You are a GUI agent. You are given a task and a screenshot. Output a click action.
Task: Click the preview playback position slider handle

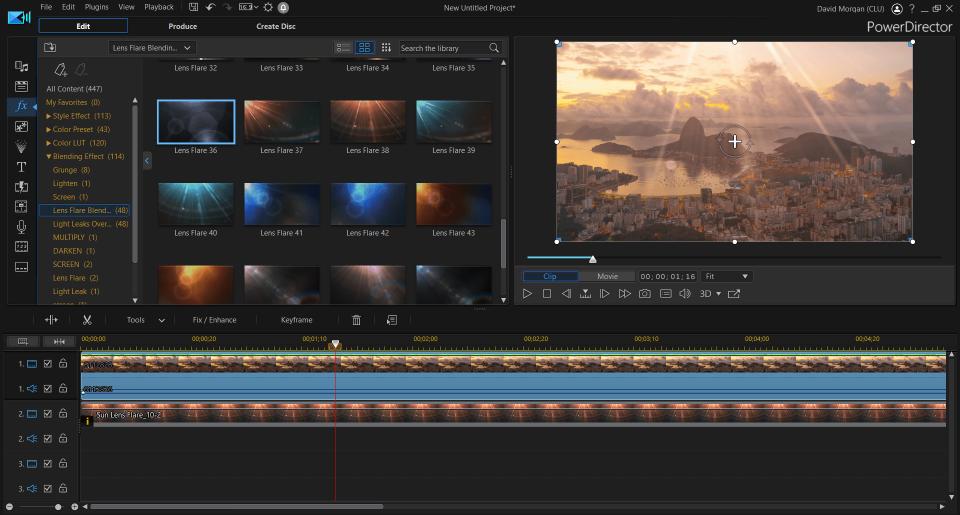(x=593, y=259)
